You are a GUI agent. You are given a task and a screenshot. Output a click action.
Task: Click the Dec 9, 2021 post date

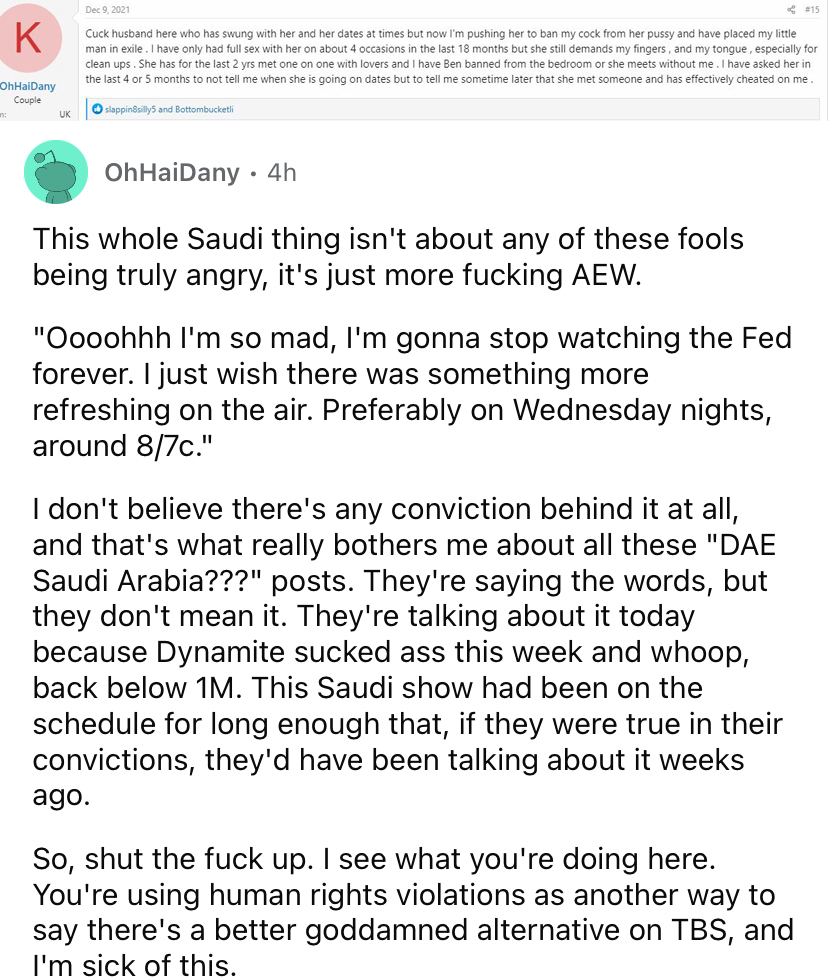coord(107,9)
